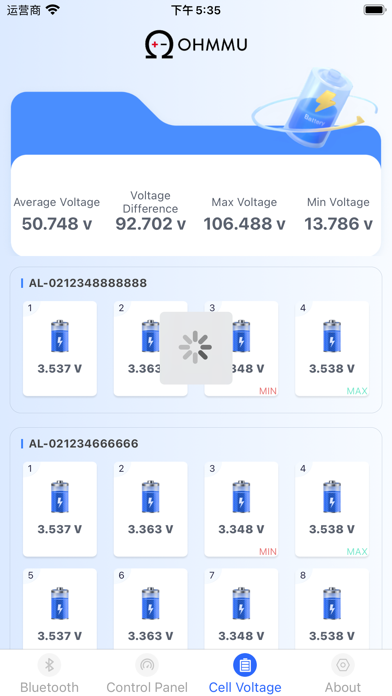Tap the MAX tag in pack AL-0212348888888
Screen dimensions: 392x696
(357, 391)
